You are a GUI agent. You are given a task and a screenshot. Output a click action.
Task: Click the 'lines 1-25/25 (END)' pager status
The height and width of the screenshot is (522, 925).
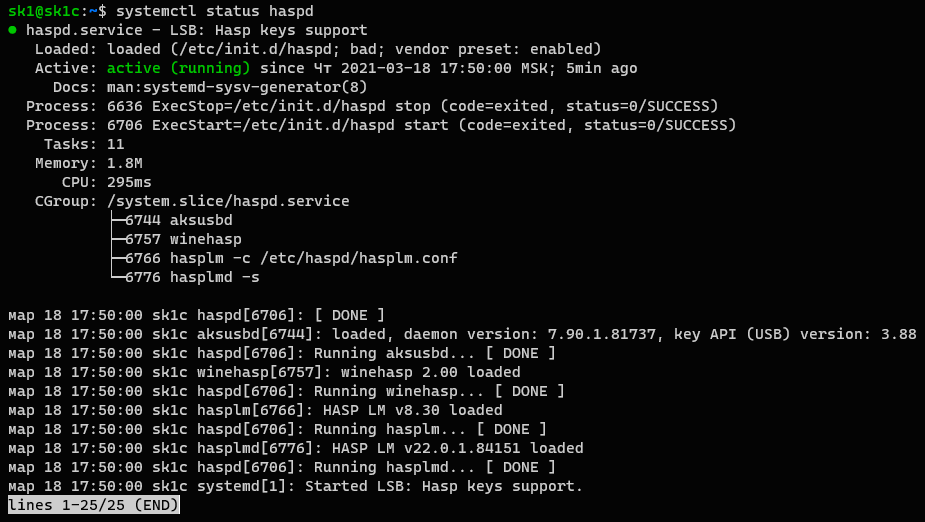coord(94,505)
